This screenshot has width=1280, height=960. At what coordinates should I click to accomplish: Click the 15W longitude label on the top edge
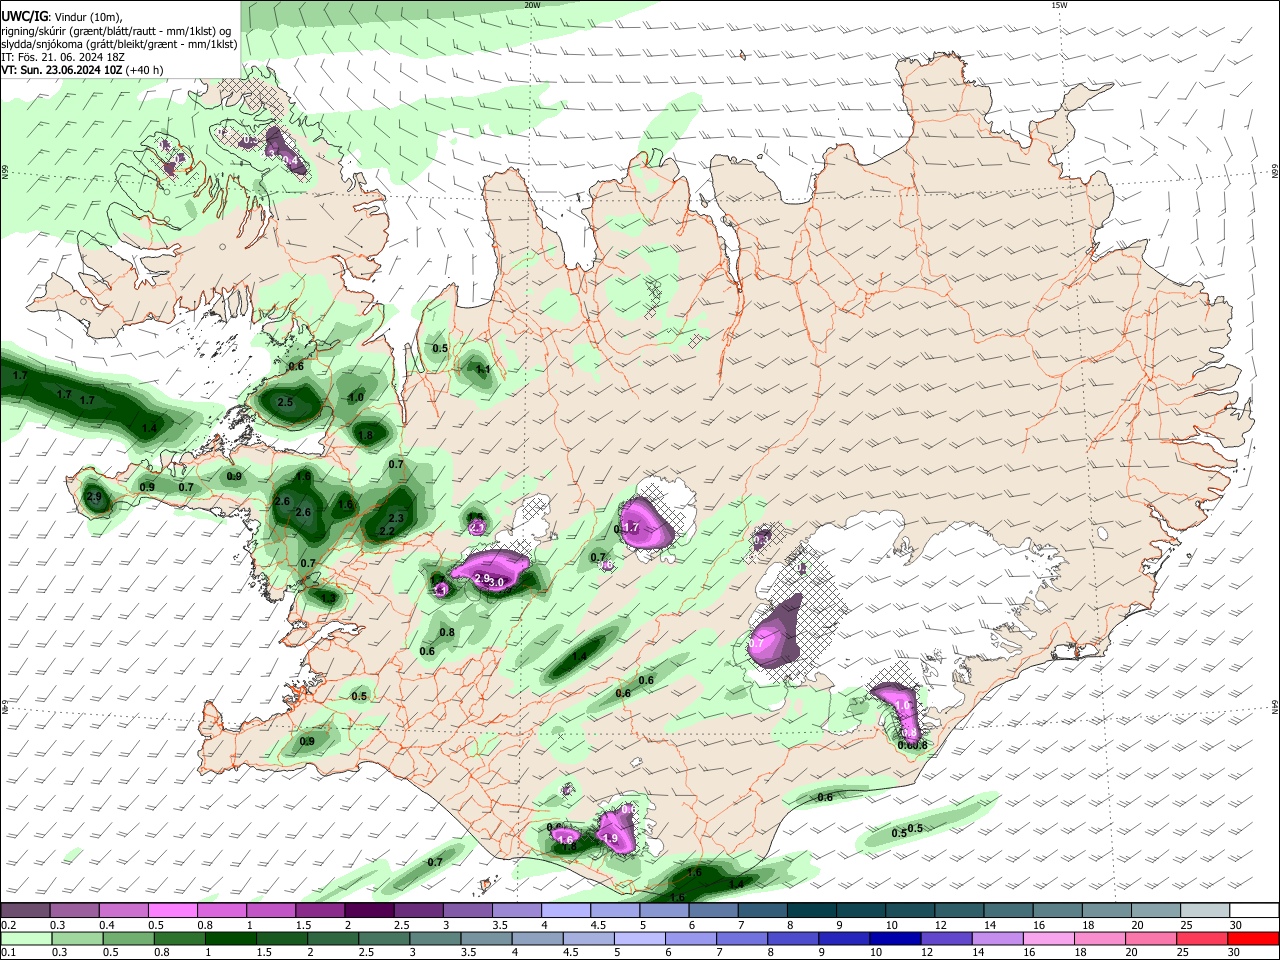(x=1059, y=5)
